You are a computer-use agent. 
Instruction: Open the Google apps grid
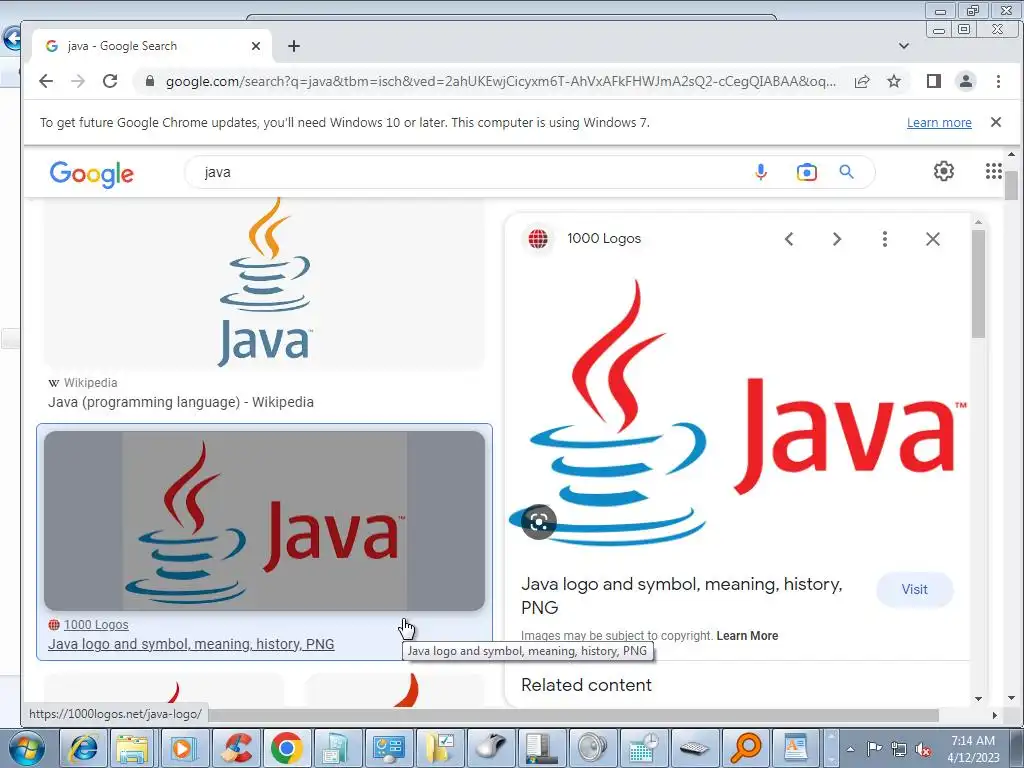pos(993,171)
